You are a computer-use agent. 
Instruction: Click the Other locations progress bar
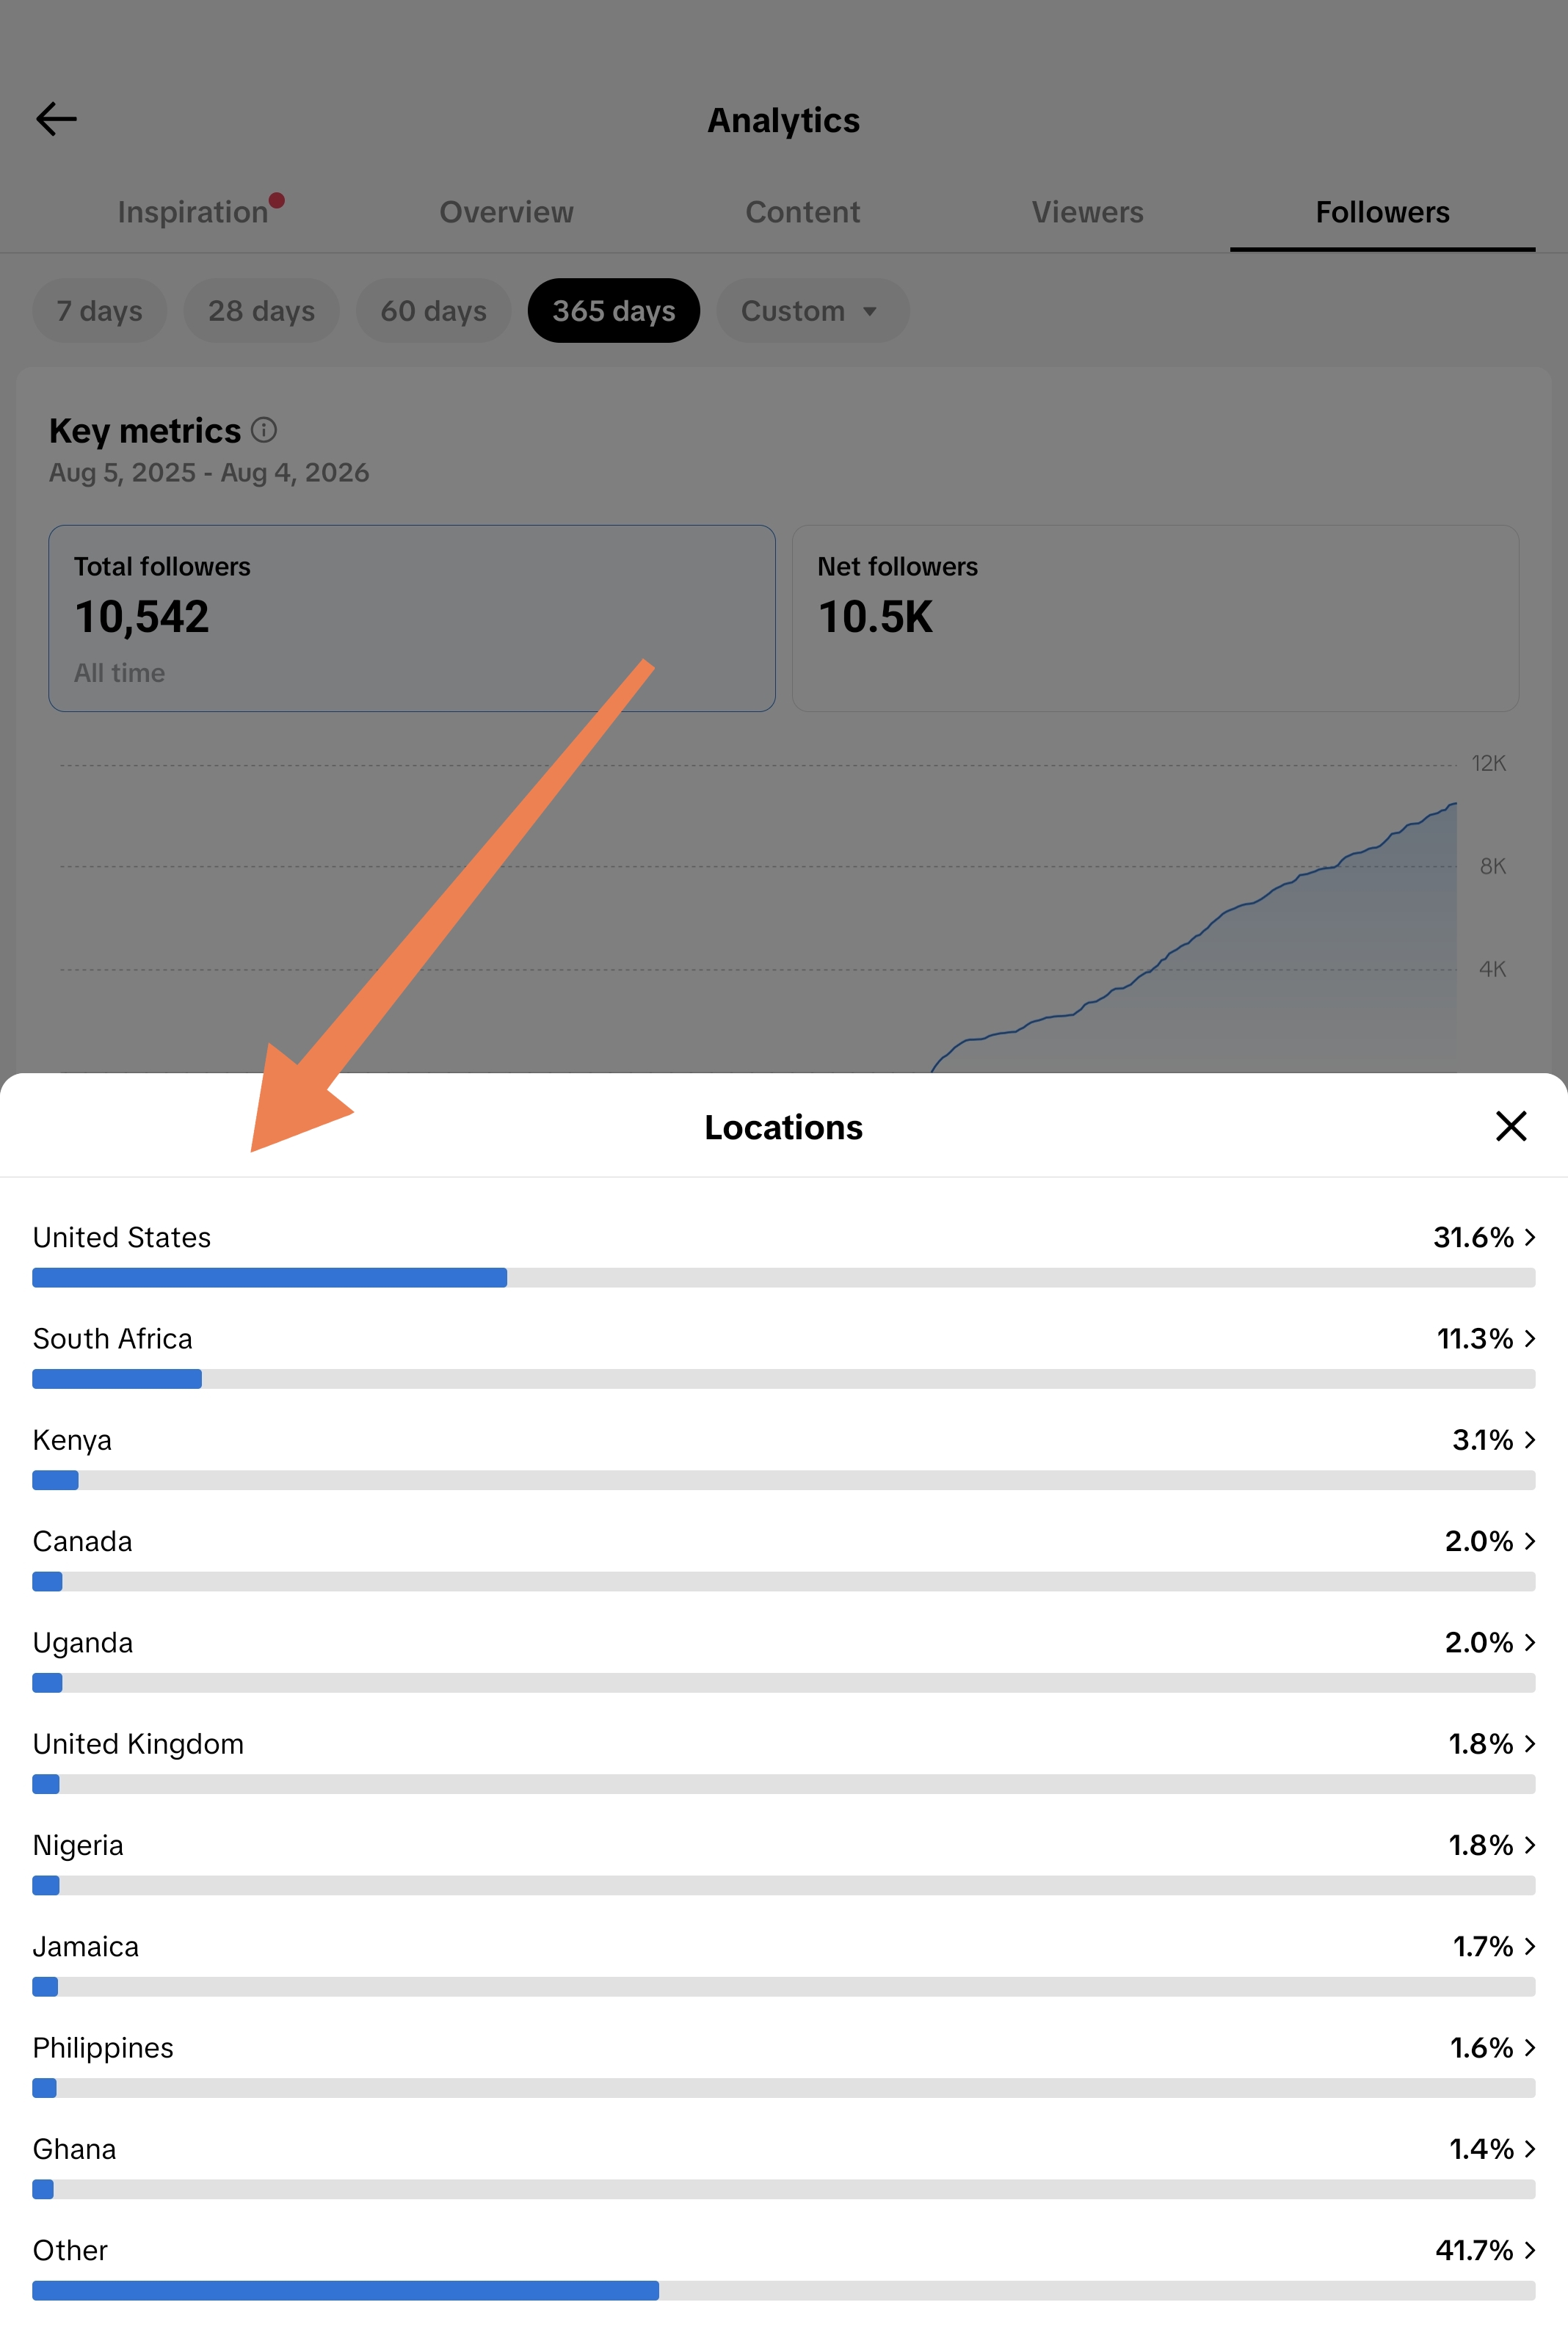(x=783, y=2290)
